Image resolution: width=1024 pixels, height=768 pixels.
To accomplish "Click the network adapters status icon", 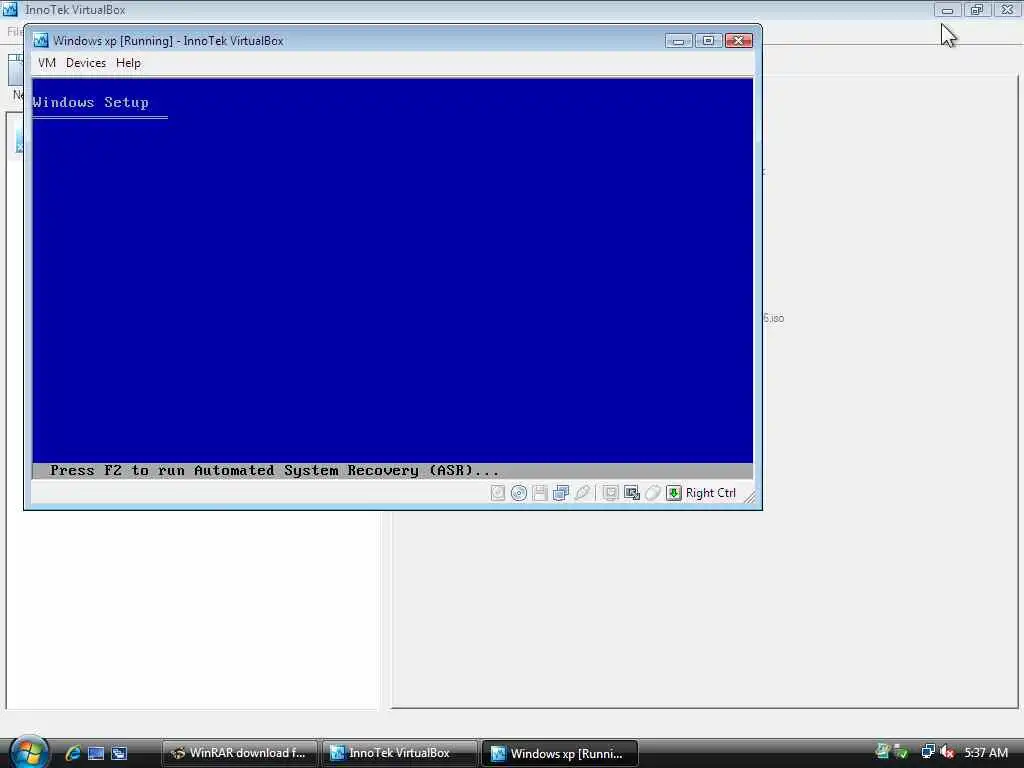I will click(x=560, y=493).
